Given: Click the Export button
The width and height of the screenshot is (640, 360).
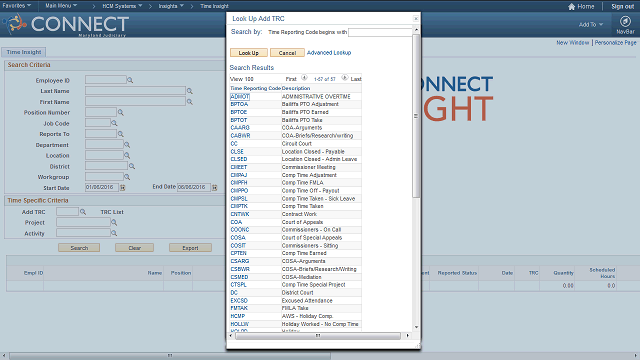Looking at the screenshot, I should pyautogui.click(x=190, y=248).
